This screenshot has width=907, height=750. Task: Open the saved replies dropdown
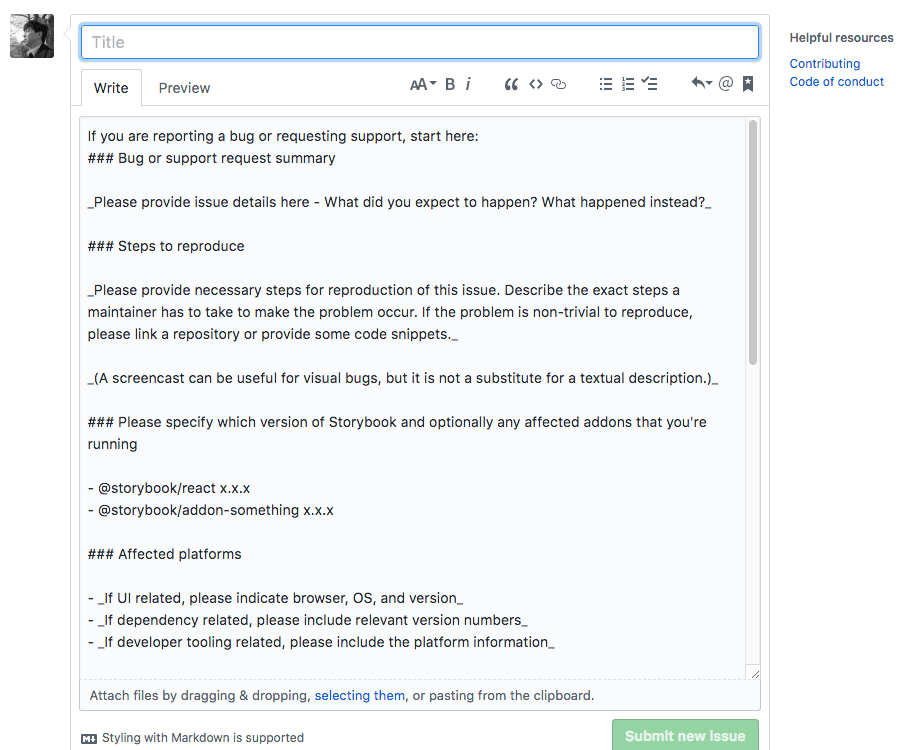tap(701, 85)
